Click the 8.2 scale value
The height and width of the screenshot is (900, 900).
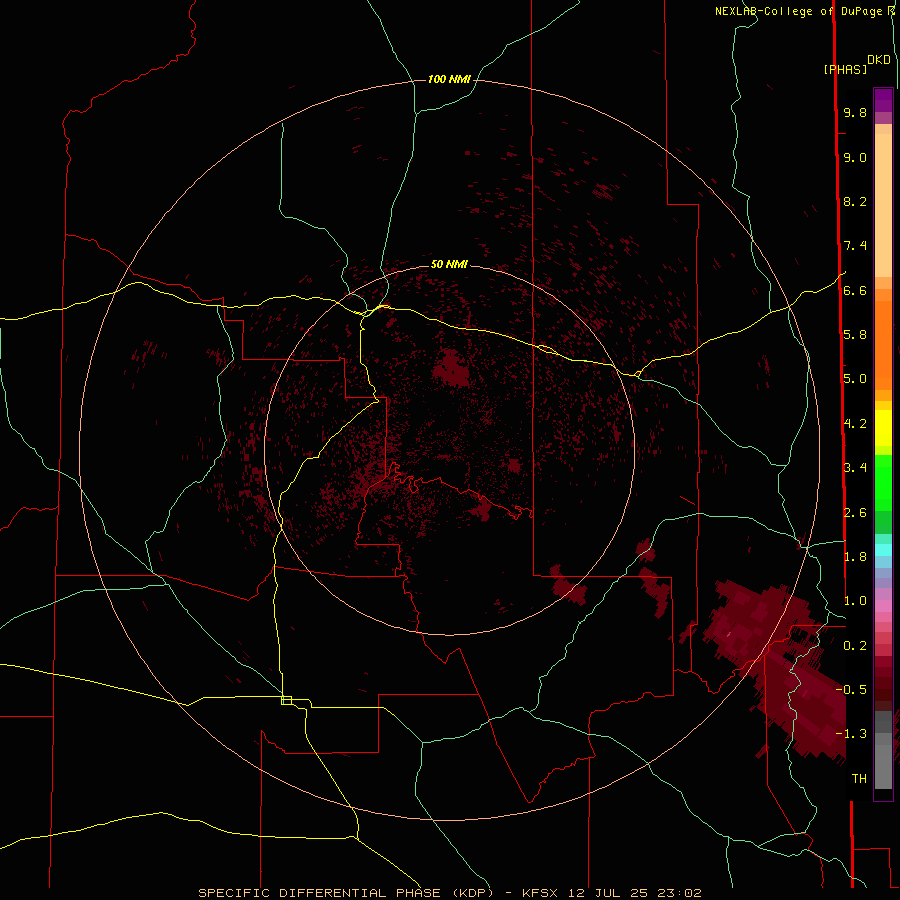(855, 201)
